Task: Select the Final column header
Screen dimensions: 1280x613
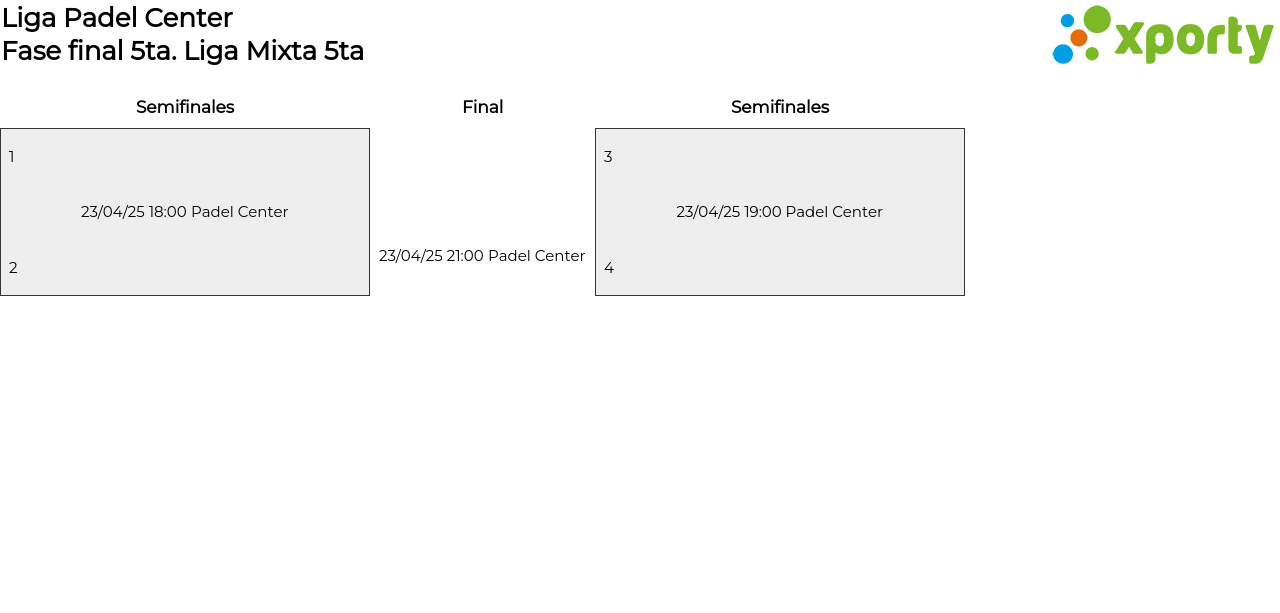Action: coord(482,107)
